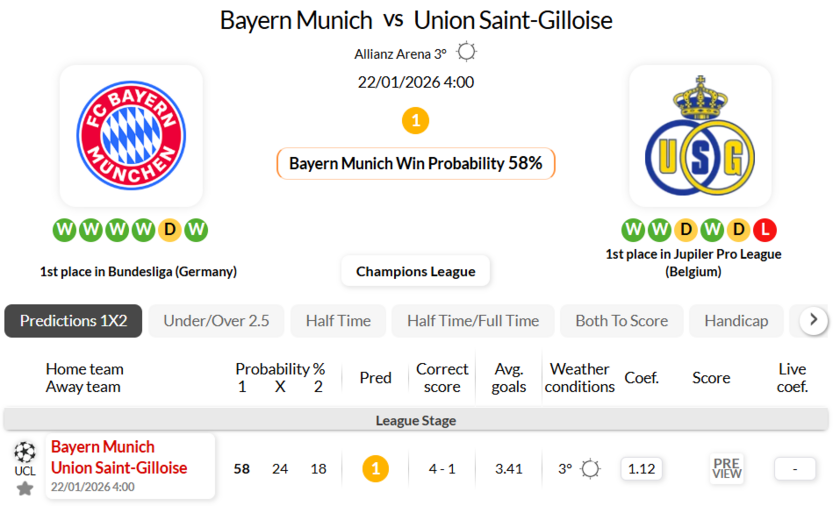Click Bayern's yellow D form badge
This screenshot has width=840, height=506.
(x=170, y=230)
